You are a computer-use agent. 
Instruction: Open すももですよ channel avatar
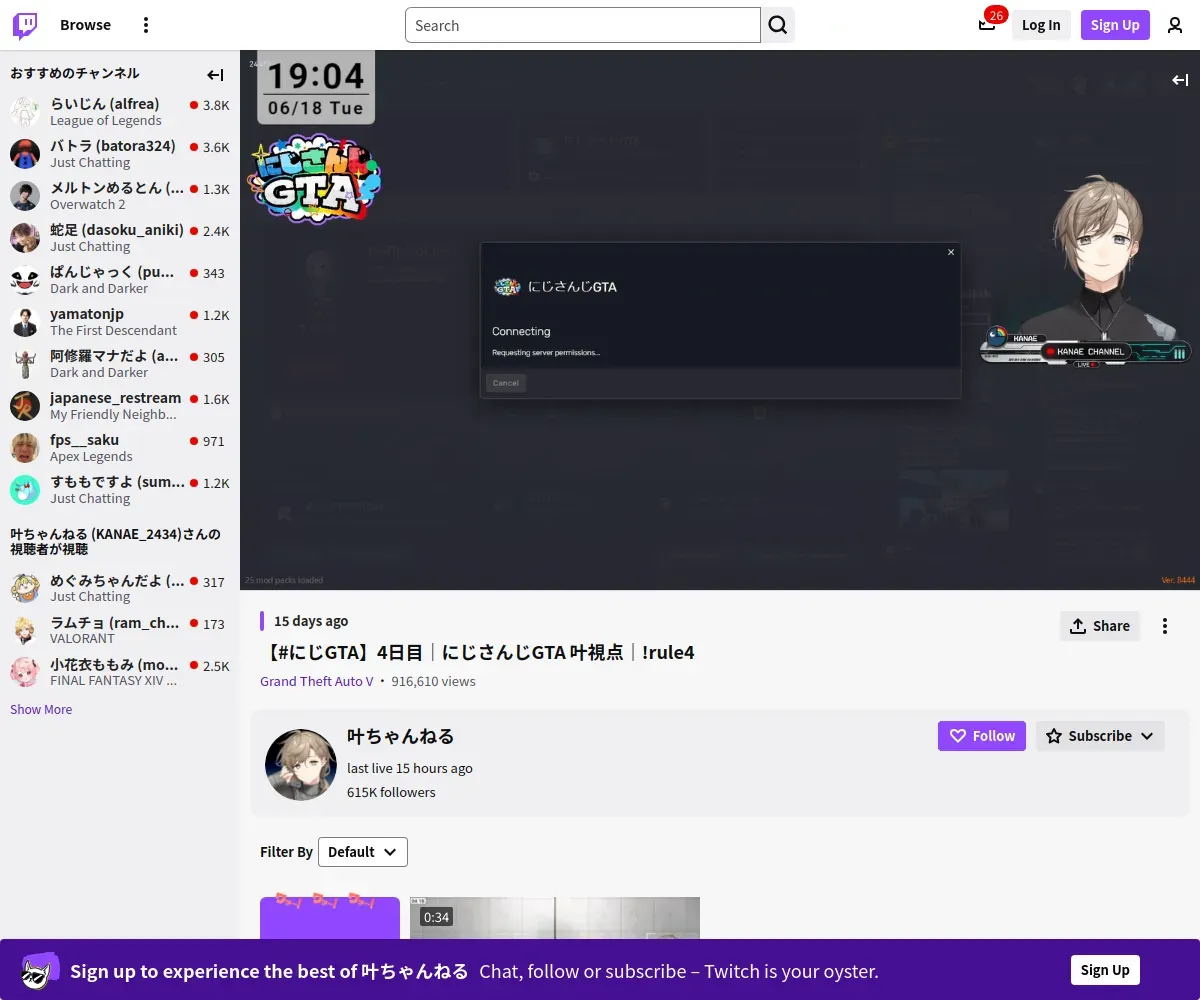25,489
